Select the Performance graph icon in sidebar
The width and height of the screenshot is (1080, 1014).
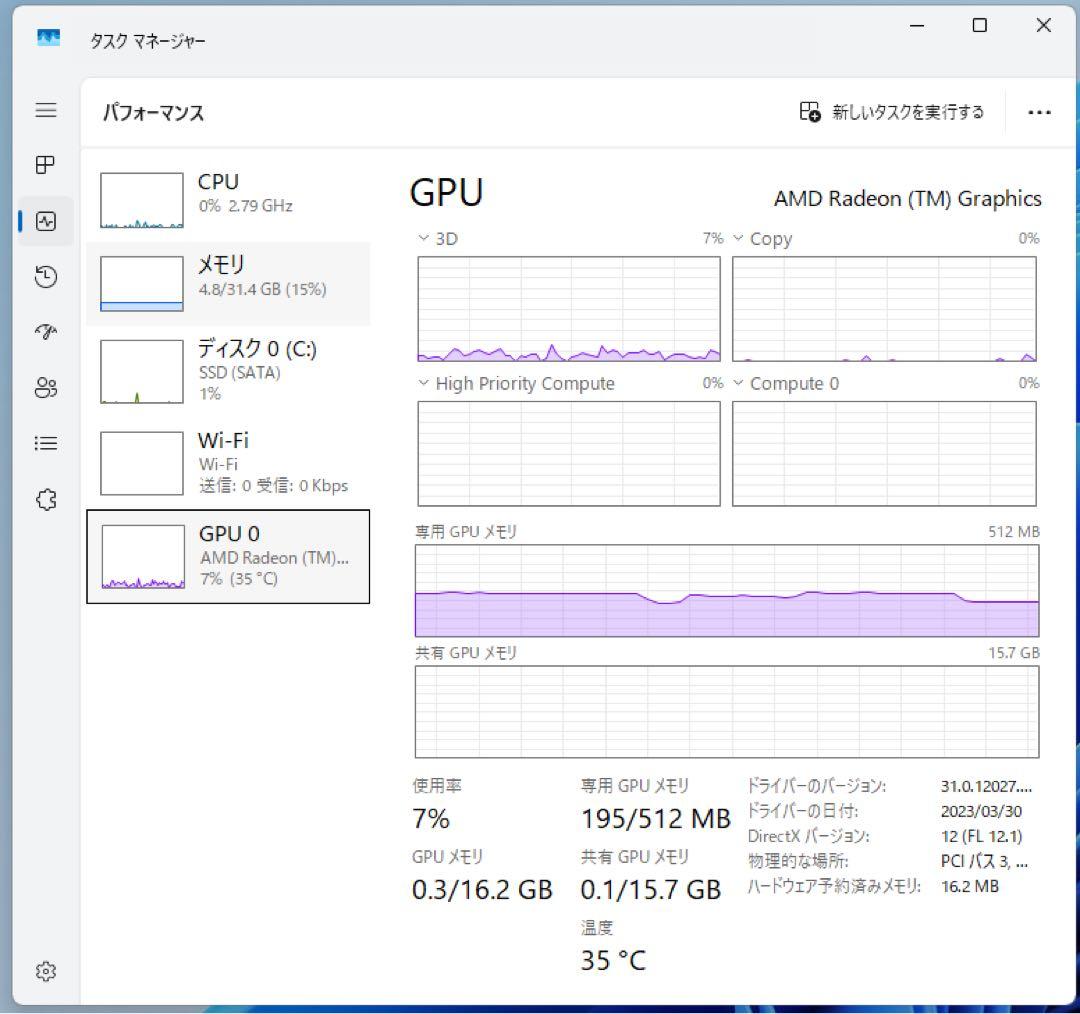pyautogui.click(x=46, y=221)
